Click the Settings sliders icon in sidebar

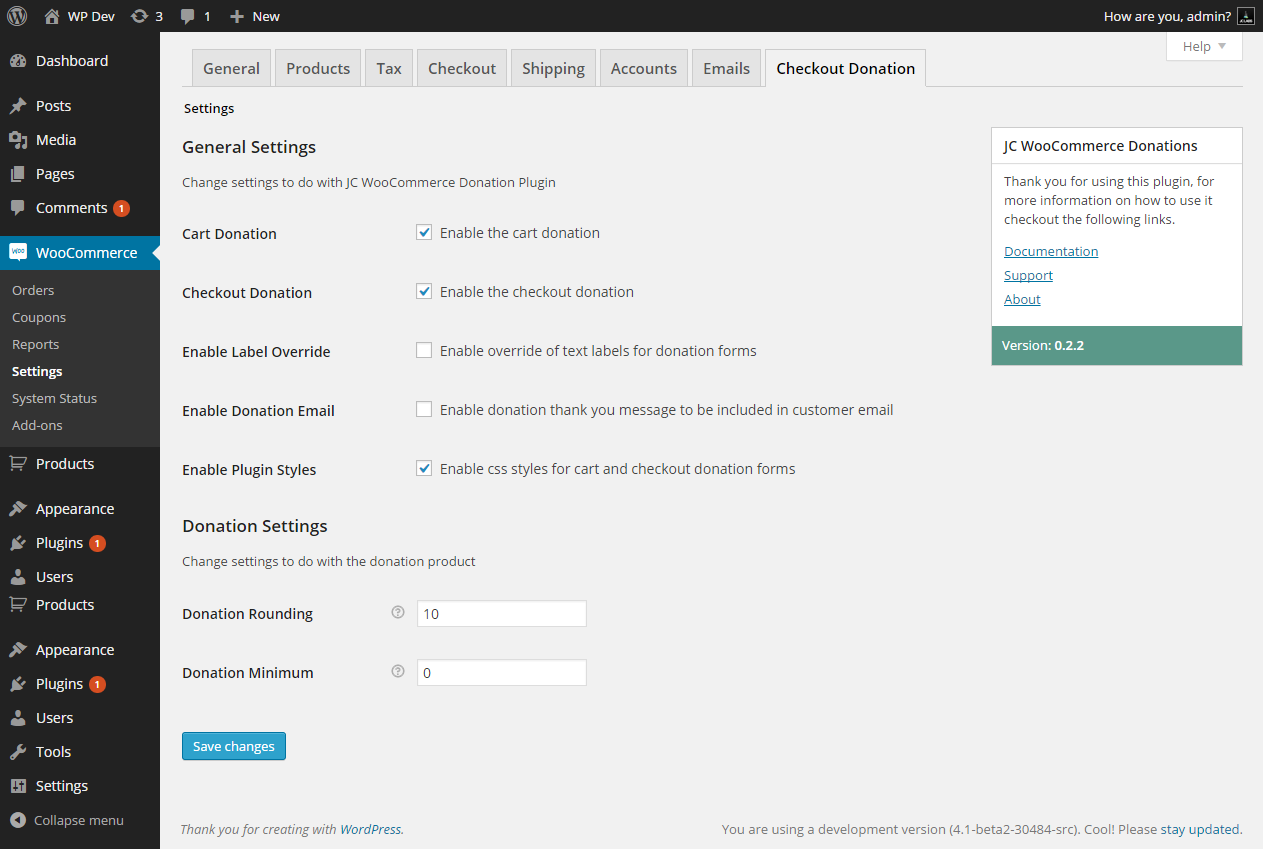click(x=18, y=786)
